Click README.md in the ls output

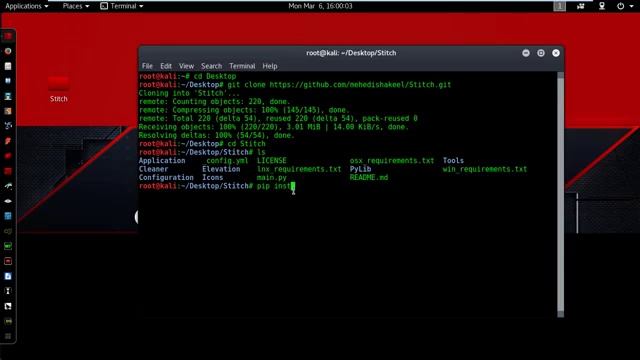pyautogui.click(x=369, y=178)
